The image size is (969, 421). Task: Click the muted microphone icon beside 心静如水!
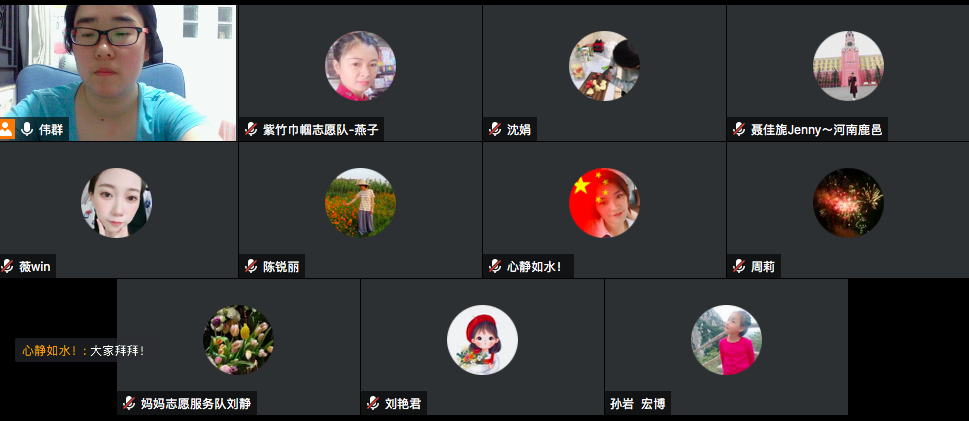[x=495, y=266]
